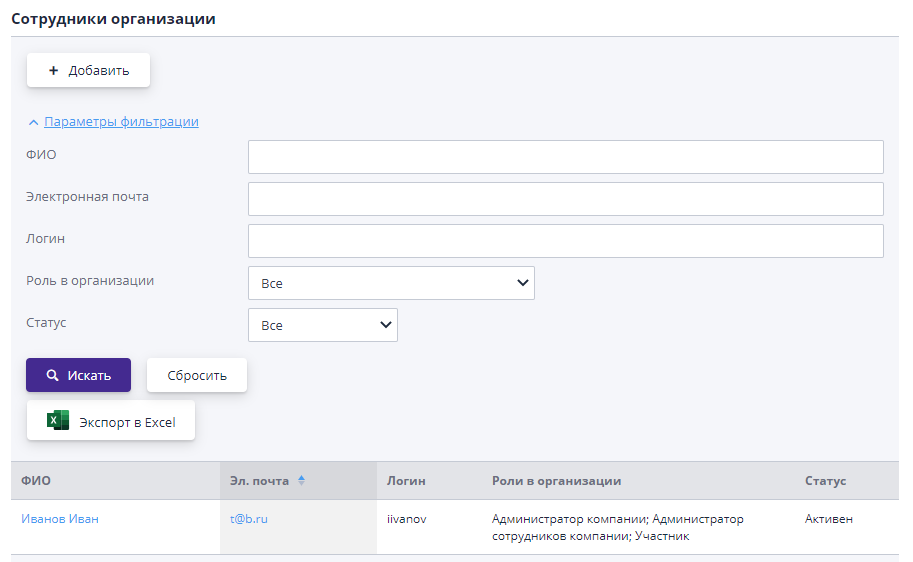Select the Логин filter input box
Image resolution: width=913 pixels, height=562 pixels.
coord(565,241)
